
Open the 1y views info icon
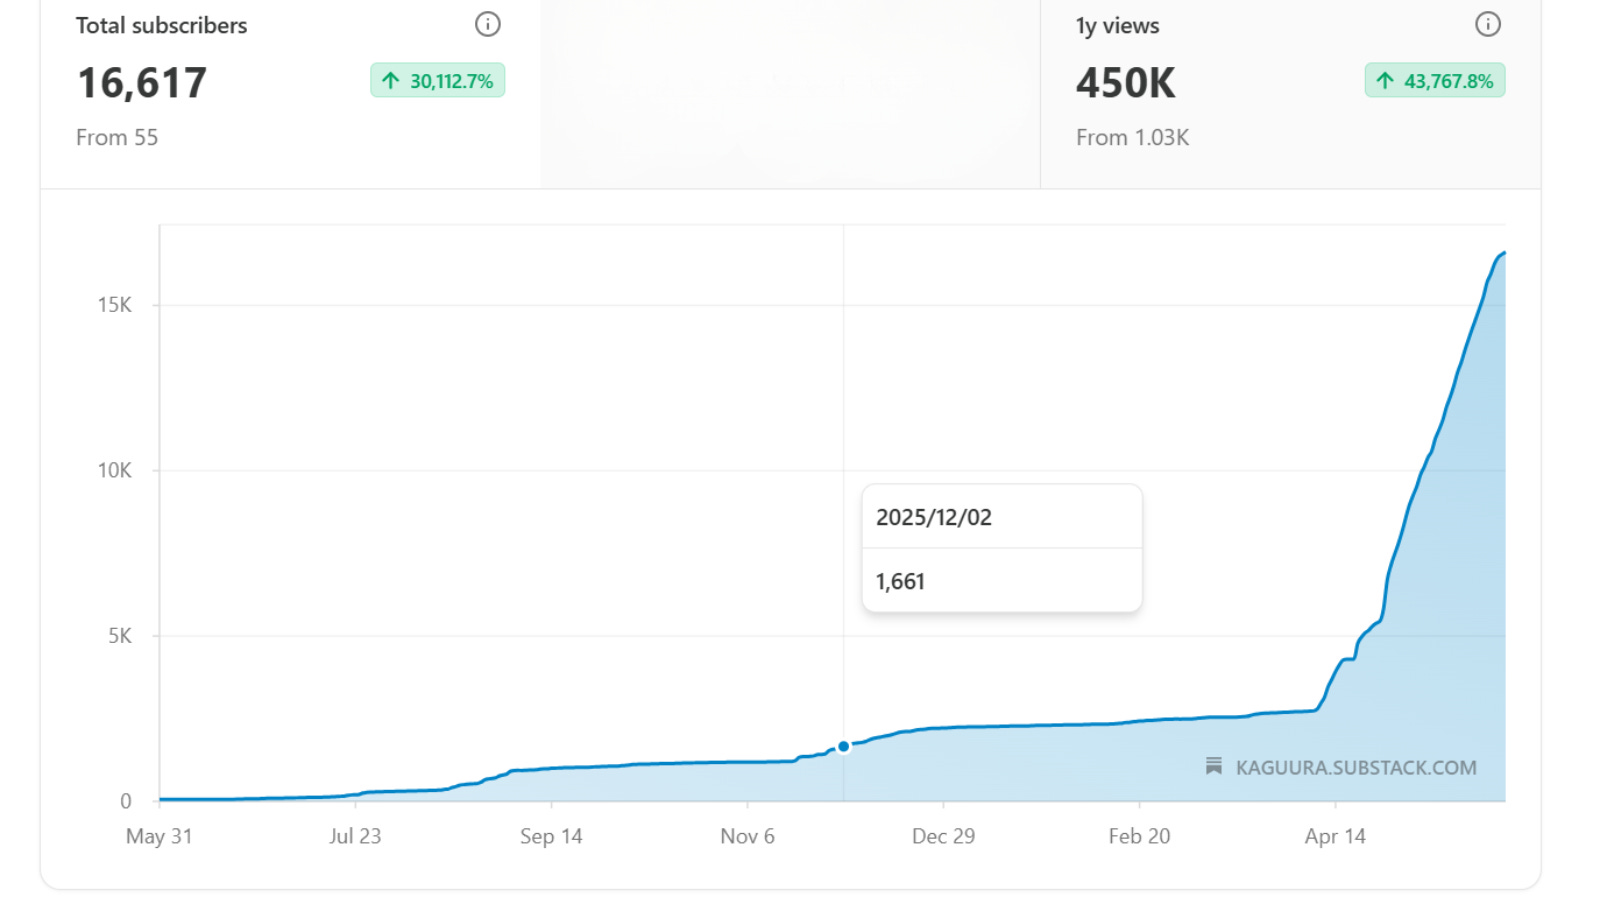click(1488, 24)
